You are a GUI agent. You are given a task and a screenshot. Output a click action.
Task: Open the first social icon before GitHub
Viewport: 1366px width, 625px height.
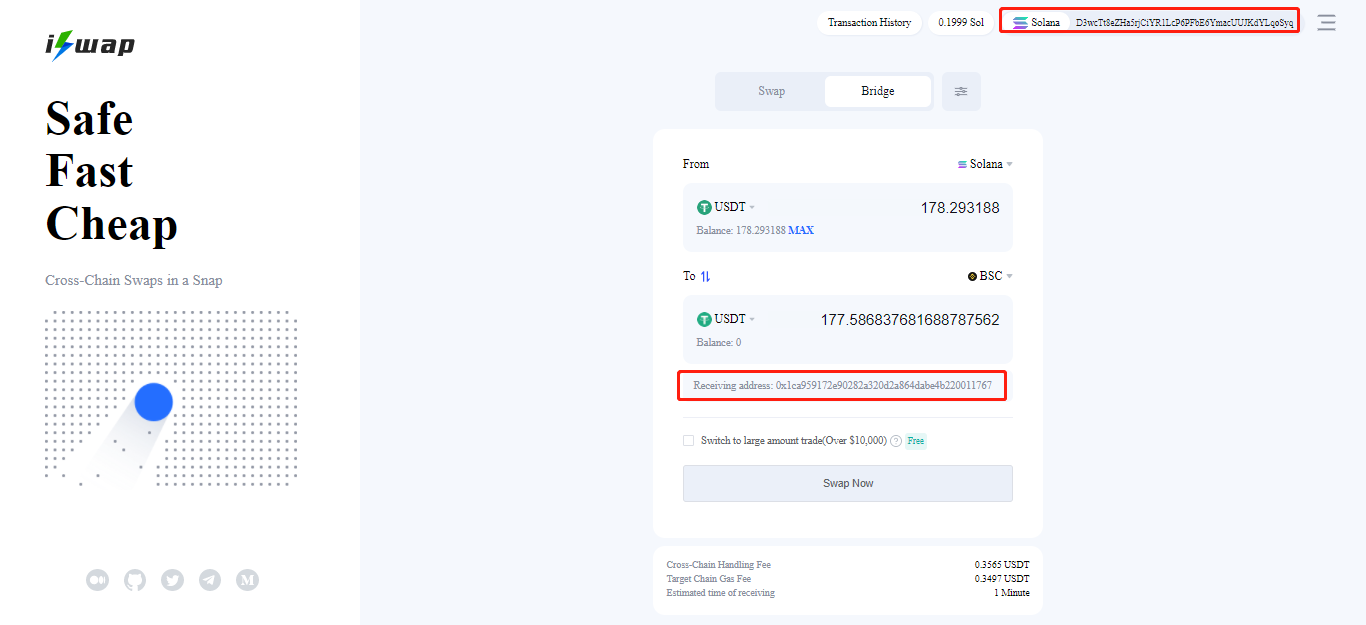coord(97,580)
